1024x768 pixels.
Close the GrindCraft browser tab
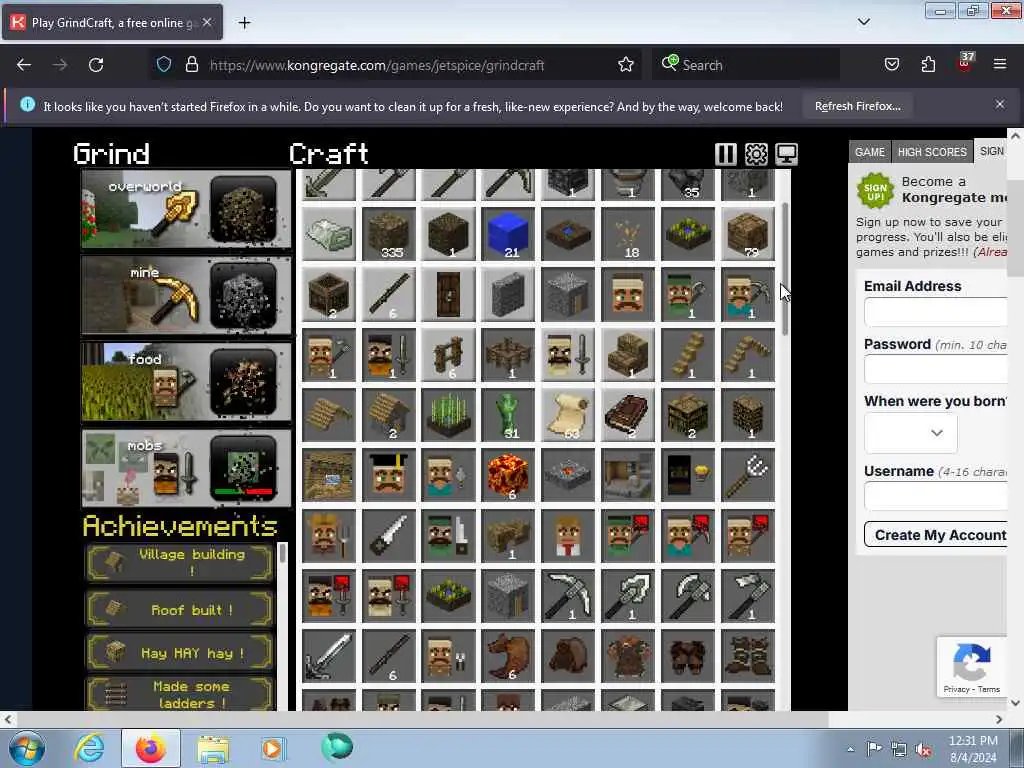point(207,22)
